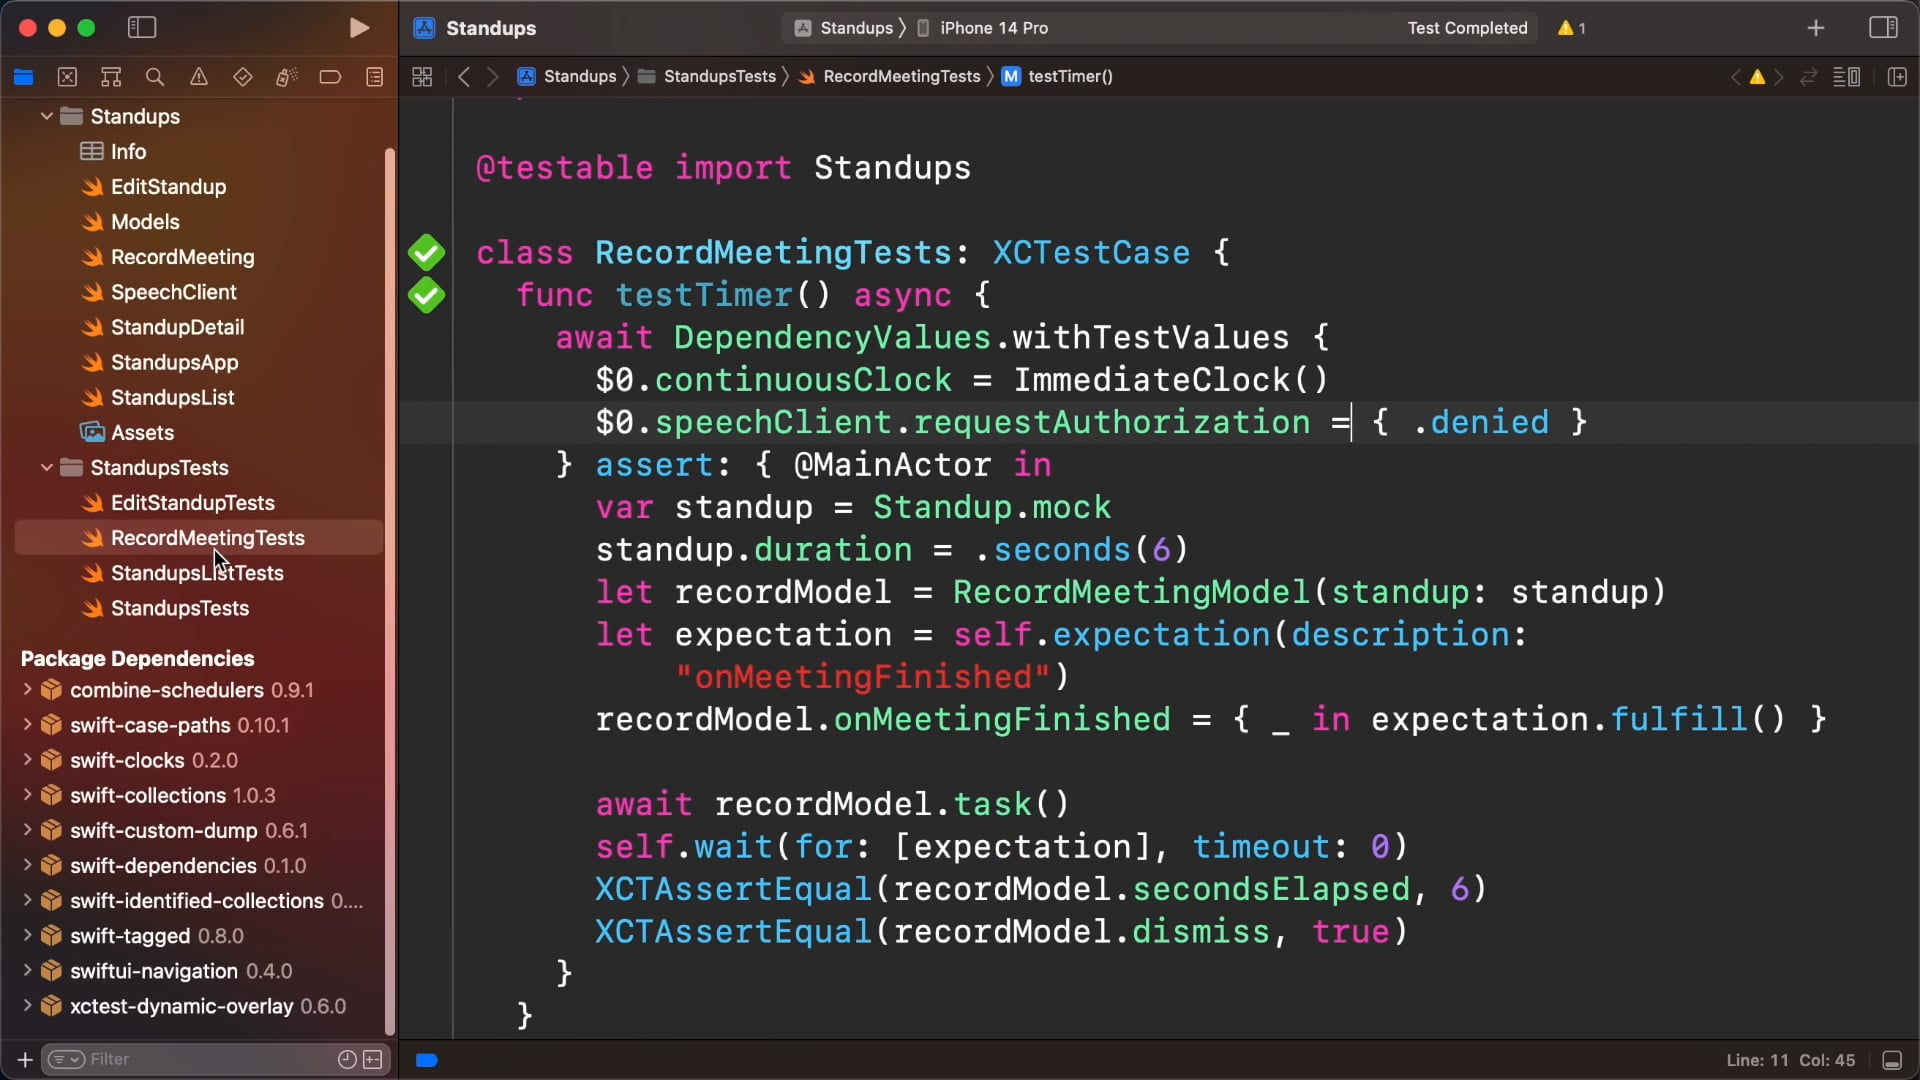The width and height of the screenshot is (1920, 1080).
Task: Run the project with the play button
Action: 359,28
